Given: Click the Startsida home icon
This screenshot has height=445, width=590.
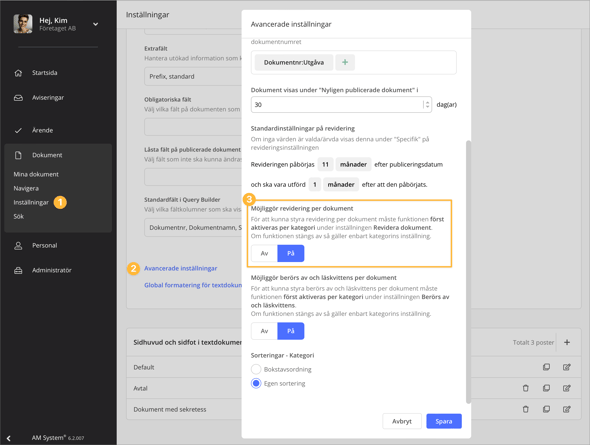Looking at the screenshot, I should 18,73.
